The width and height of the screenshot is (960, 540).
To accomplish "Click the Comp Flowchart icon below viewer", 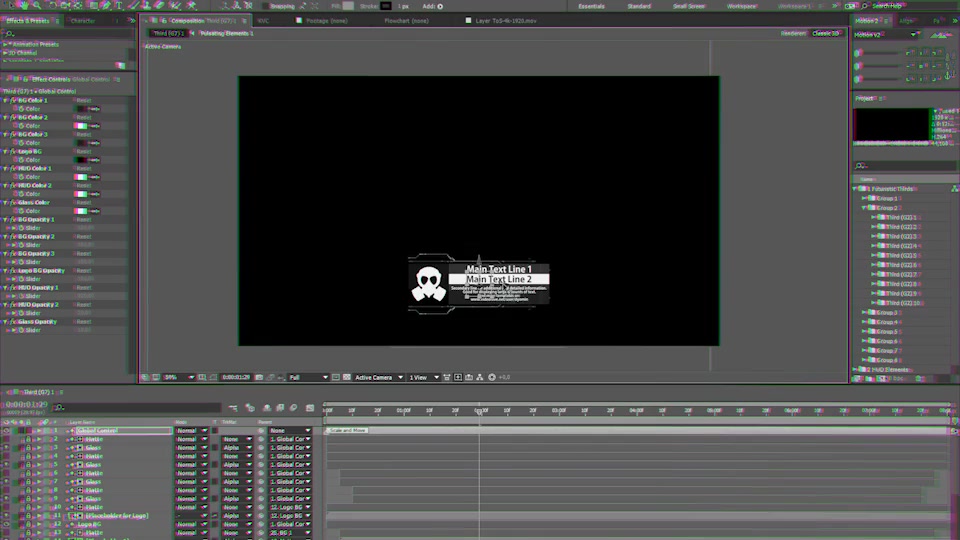I will (480, 377).
